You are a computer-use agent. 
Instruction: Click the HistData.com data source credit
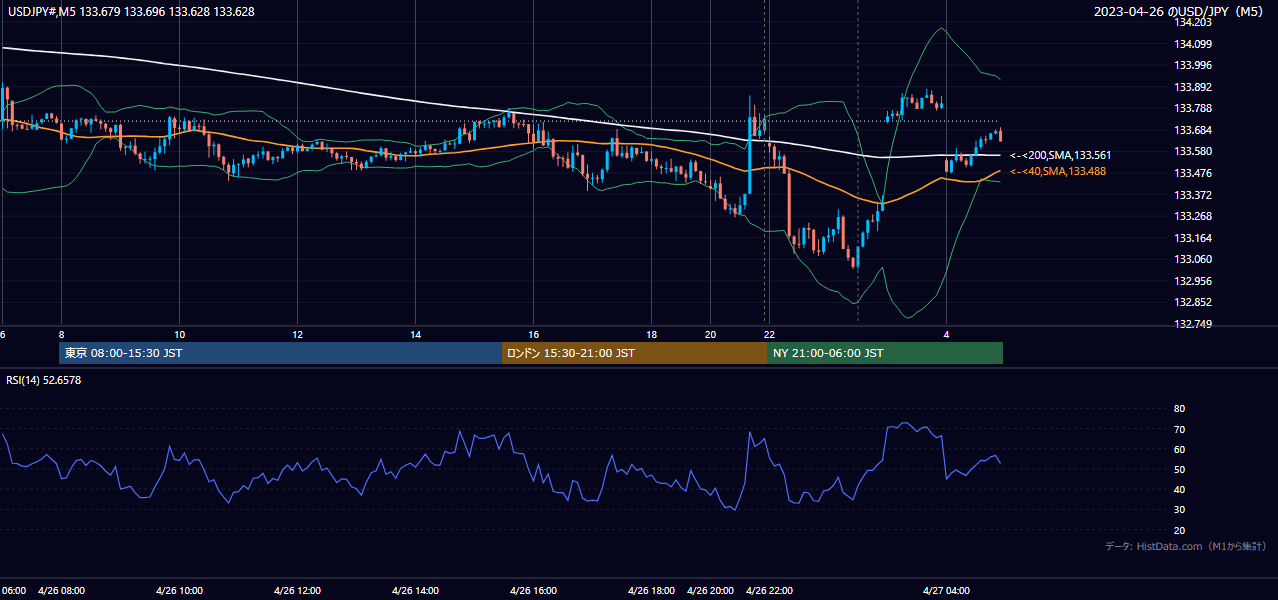point(1187,546)
